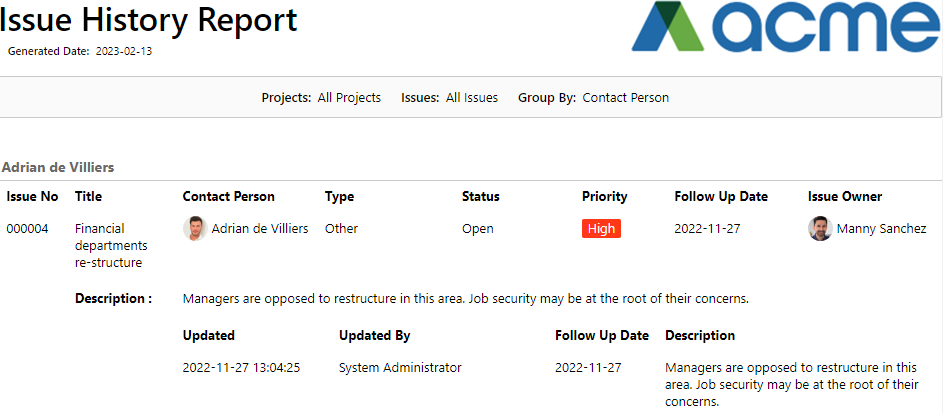The width and height of the screenshot is (943, 413).
Task: Click the Manny Sanchez owner name
Action: [x=881, y=229]
